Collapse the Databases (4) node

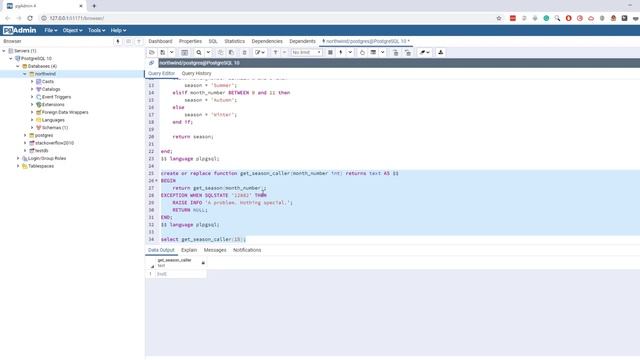18,66
